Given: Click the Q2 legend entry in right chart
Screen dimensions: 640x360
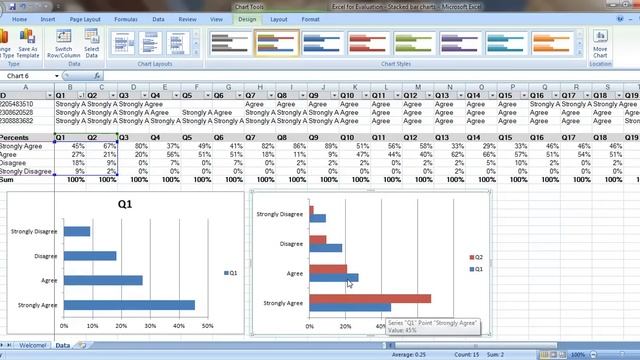Looking at the screenshot, I should tap(476, 257).
